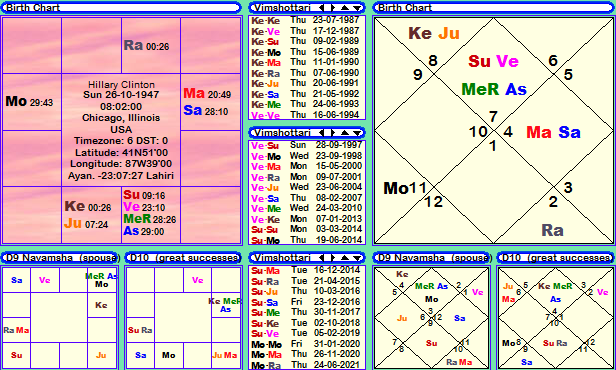
Task: Click down arrow in Vimshottari panel listing Ke-Ke
Action: (x=356, y=8)
